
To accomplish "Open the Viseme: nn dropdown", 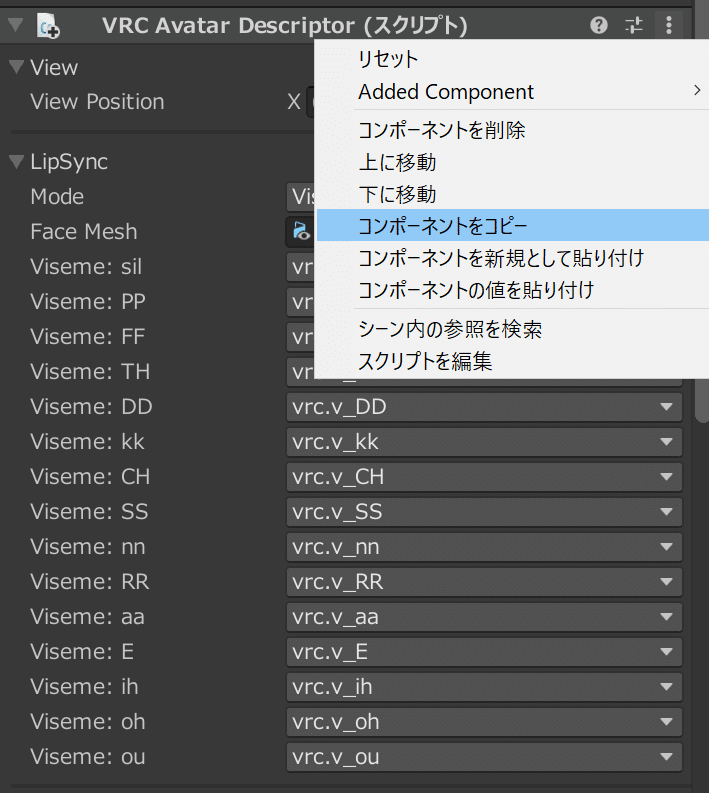I will pyautogui.click(x=484, y=547).
